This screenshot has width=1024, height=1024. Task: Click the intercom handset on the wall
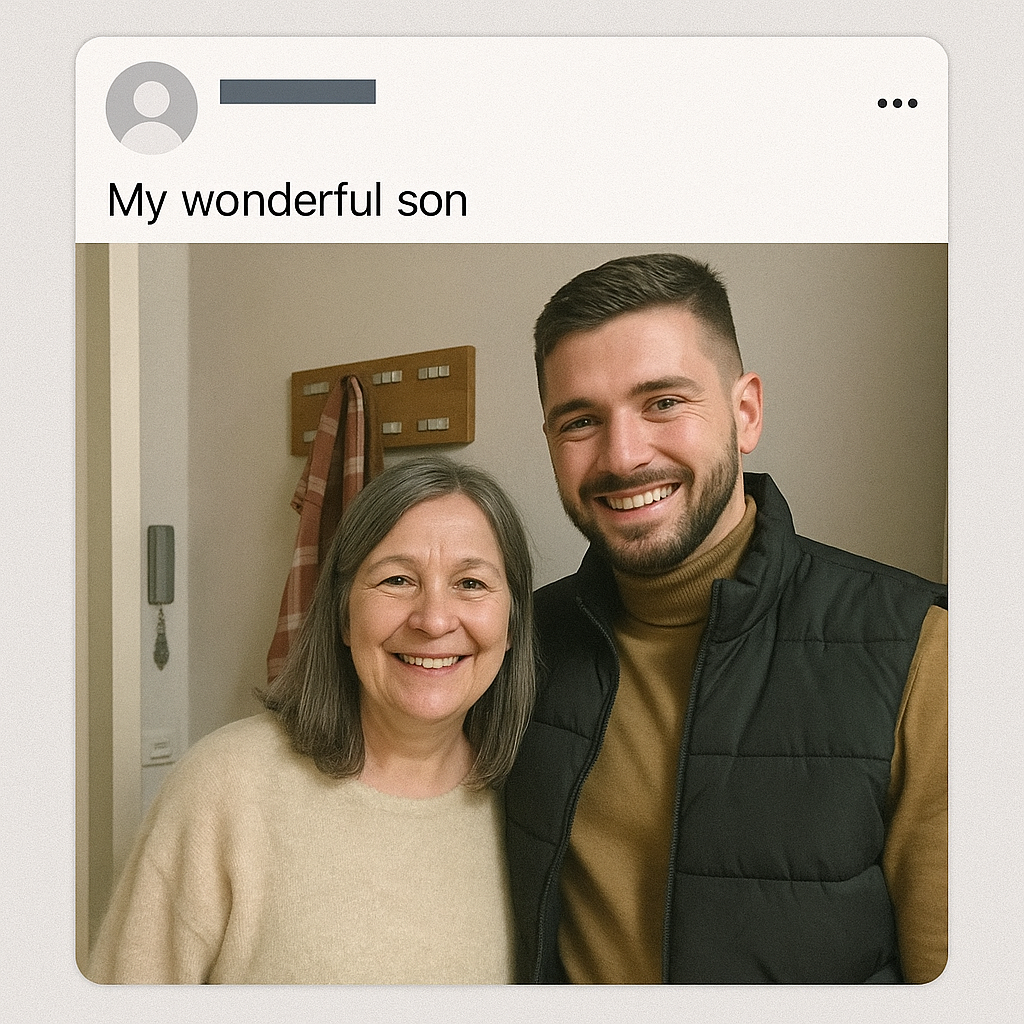click(x=161, y=566)
